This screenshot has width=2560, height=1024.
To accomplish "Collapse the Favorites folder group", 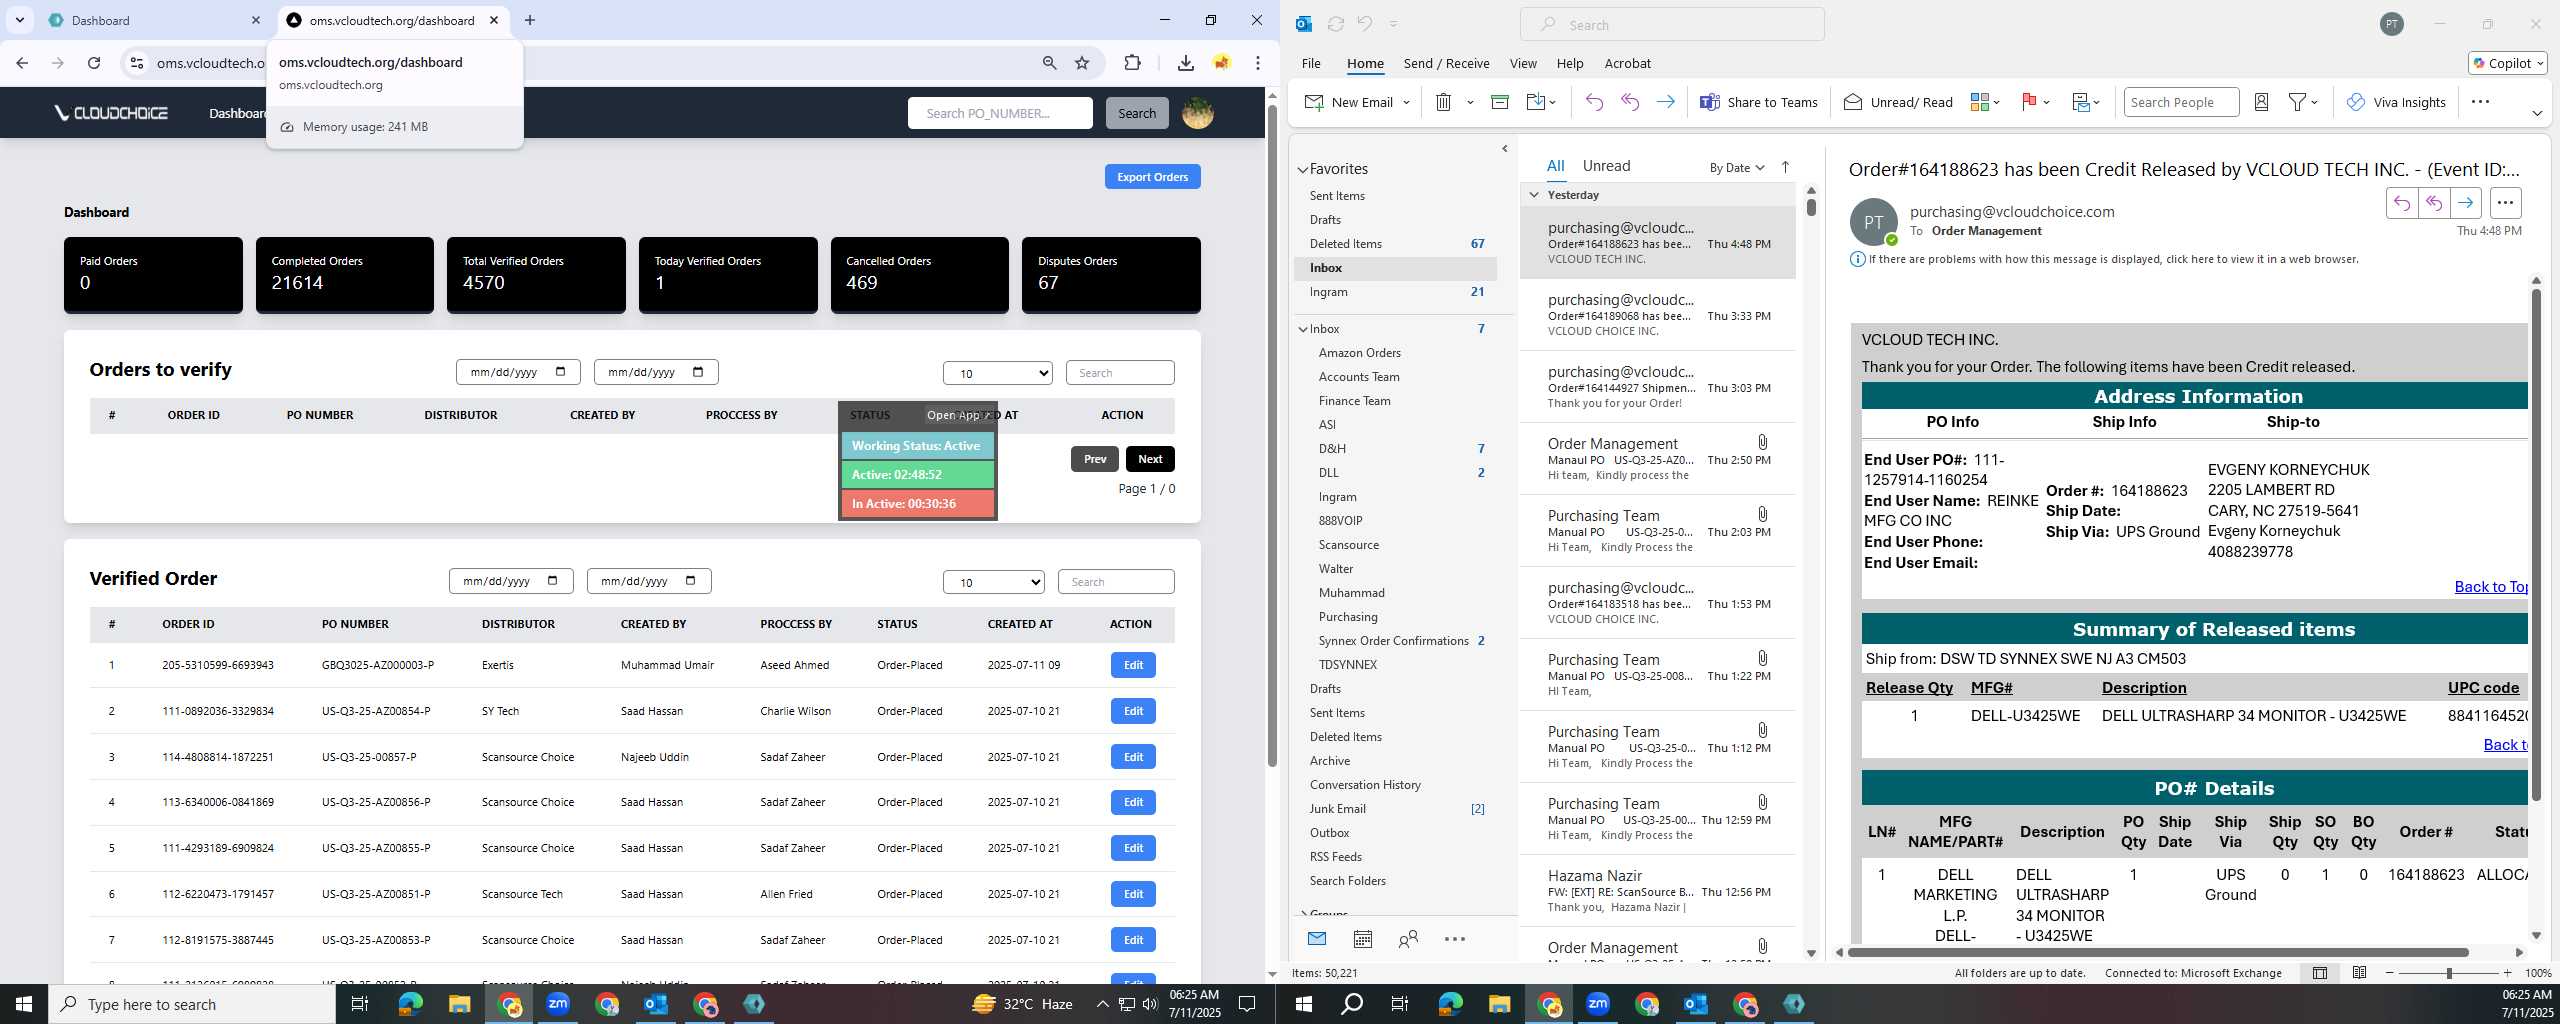I will point(1303,170).
